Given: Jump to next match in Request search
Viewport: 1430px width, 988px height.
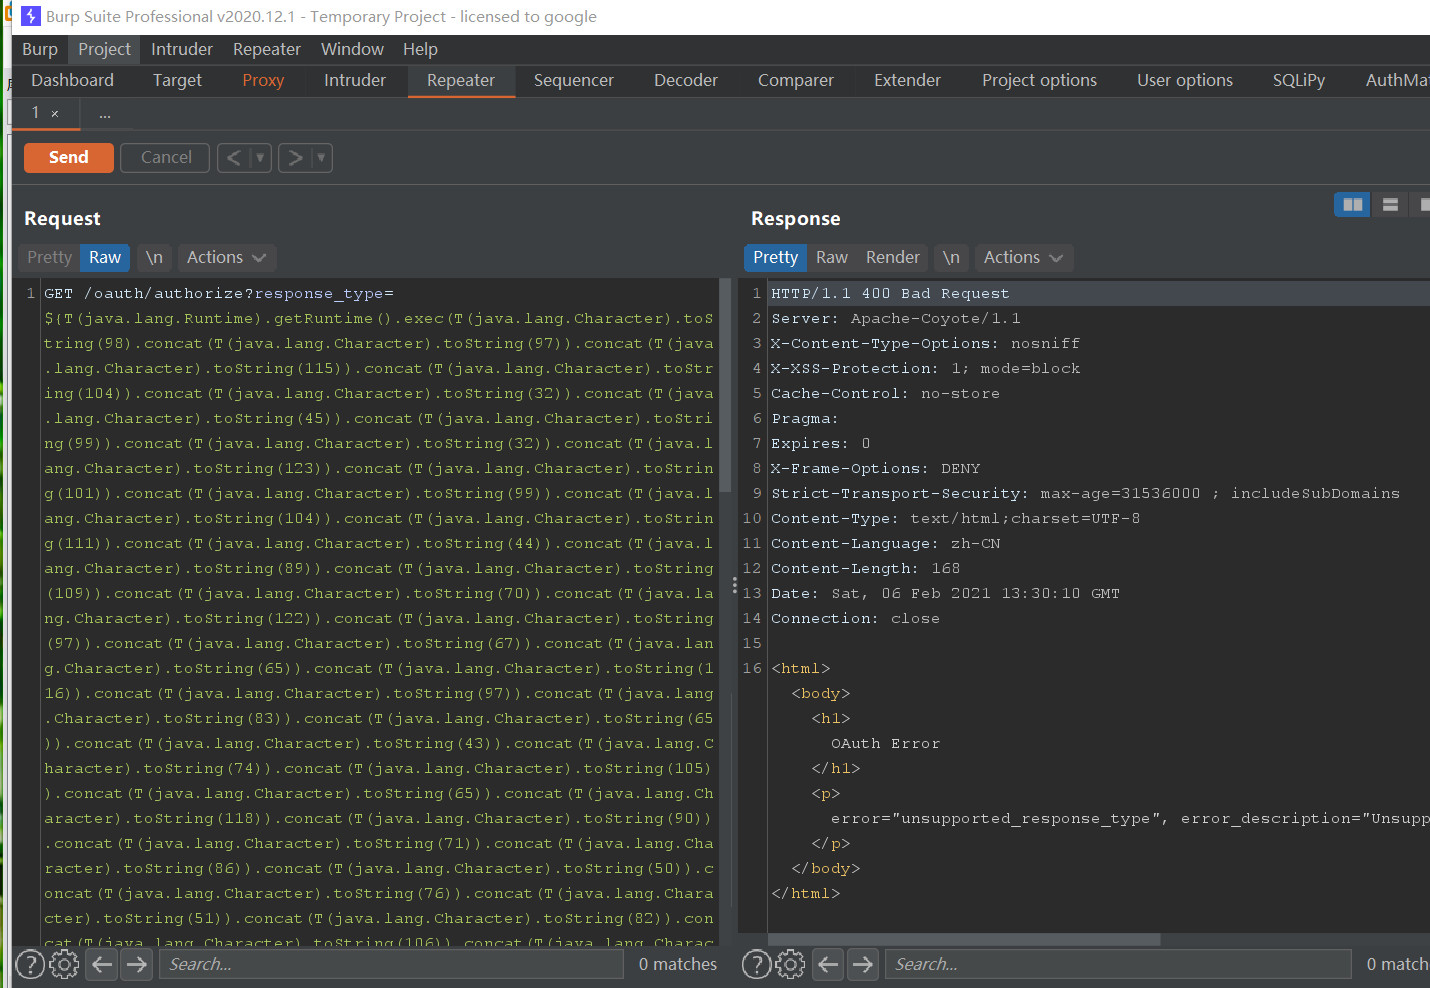Looking at the screenshot, I should point(137,964).
